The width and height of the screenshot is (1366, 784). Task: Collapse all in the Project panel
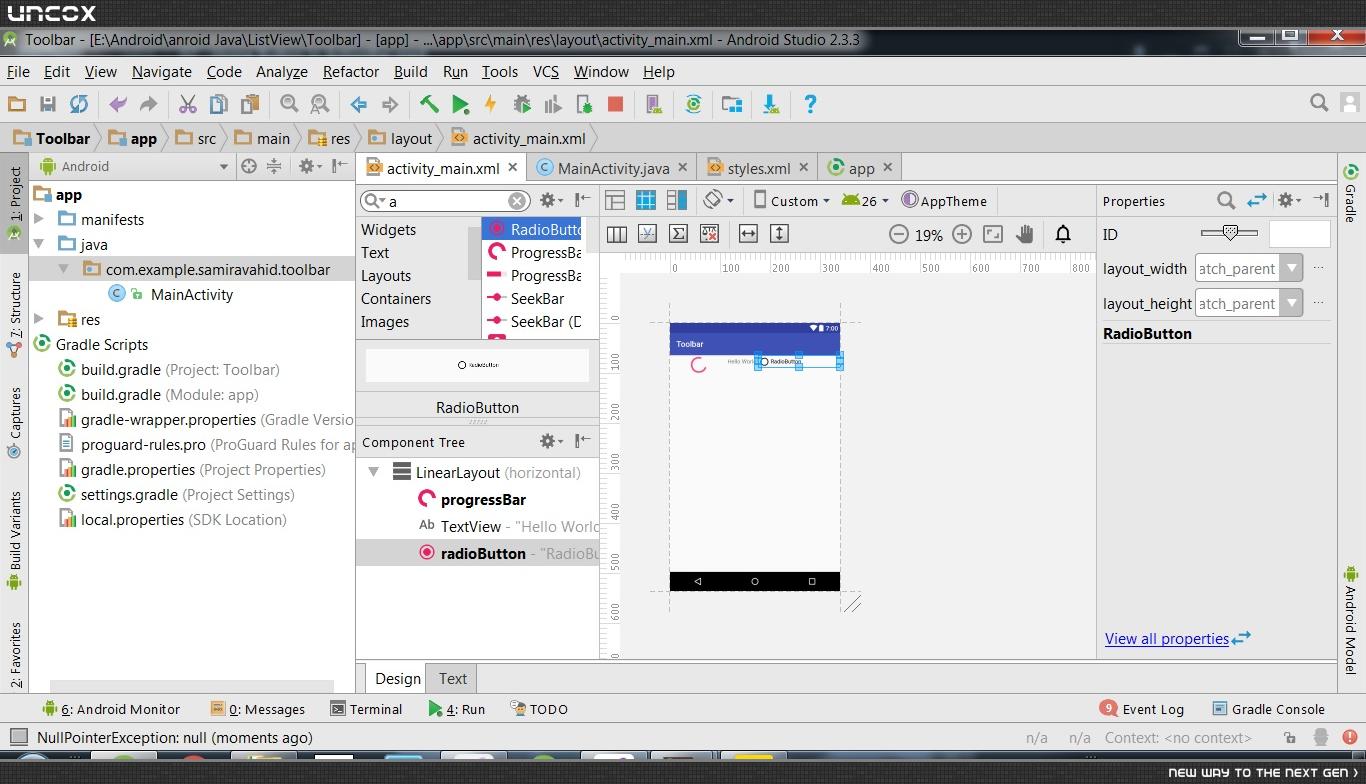pyautogui.click(x=273, y=167)
